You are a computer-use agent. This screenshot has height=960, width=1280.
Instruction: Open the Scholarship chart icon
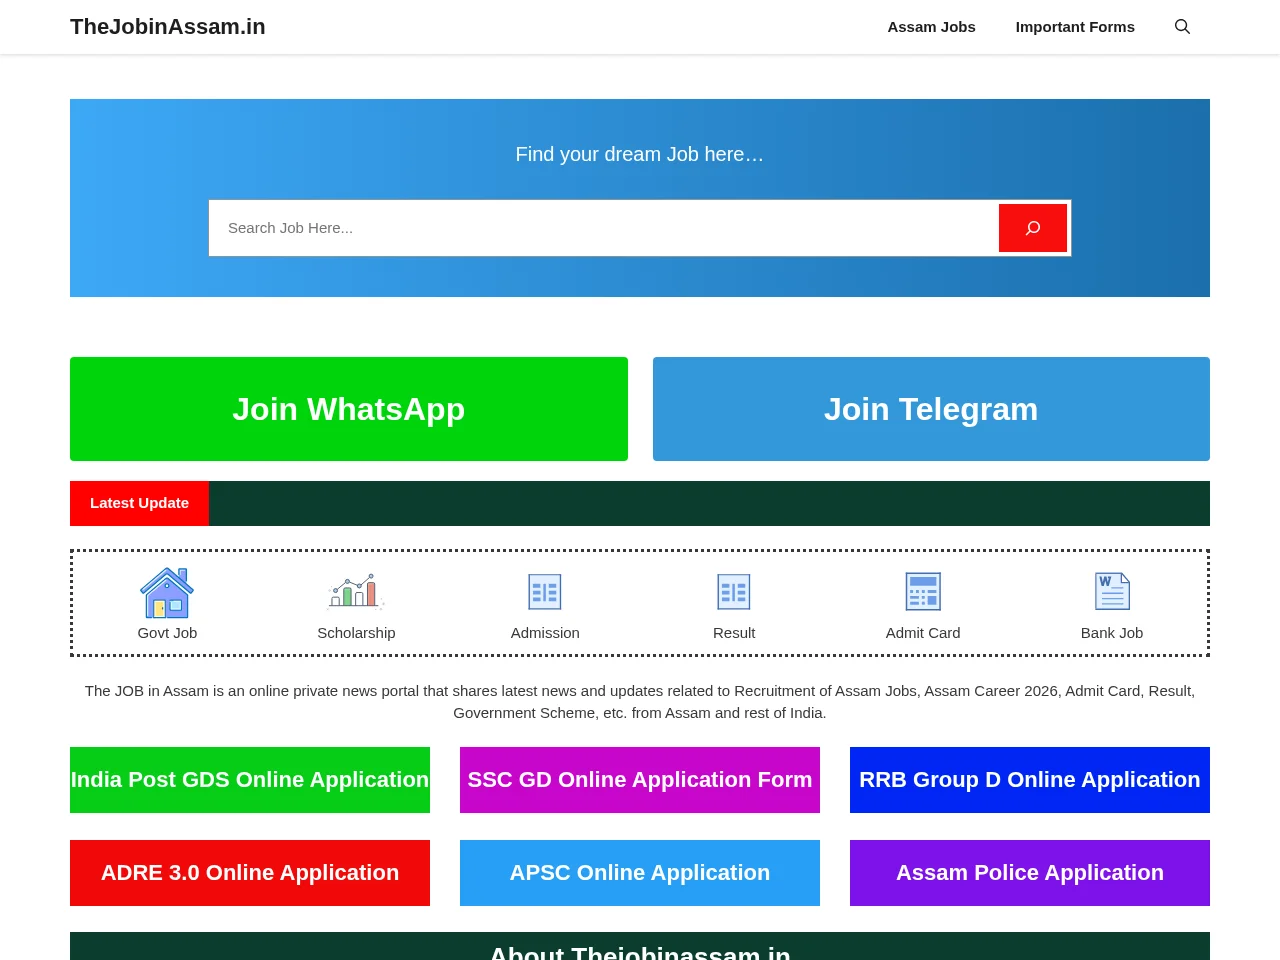pyautogui.click(x=356, y=592)
